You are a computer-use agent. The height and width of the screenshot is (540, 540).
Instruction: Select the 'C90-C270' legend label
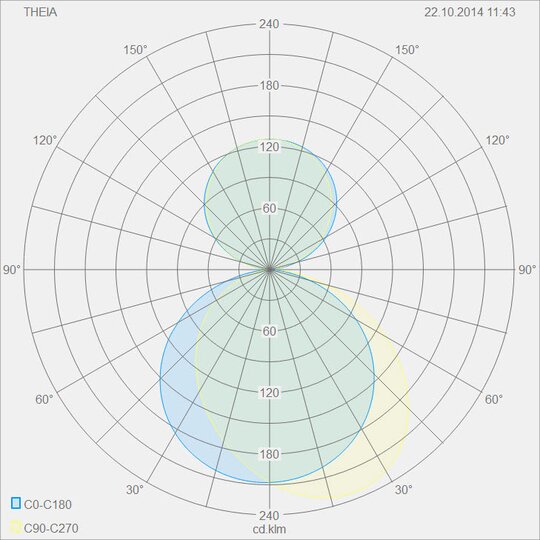[x=51, y=528]
